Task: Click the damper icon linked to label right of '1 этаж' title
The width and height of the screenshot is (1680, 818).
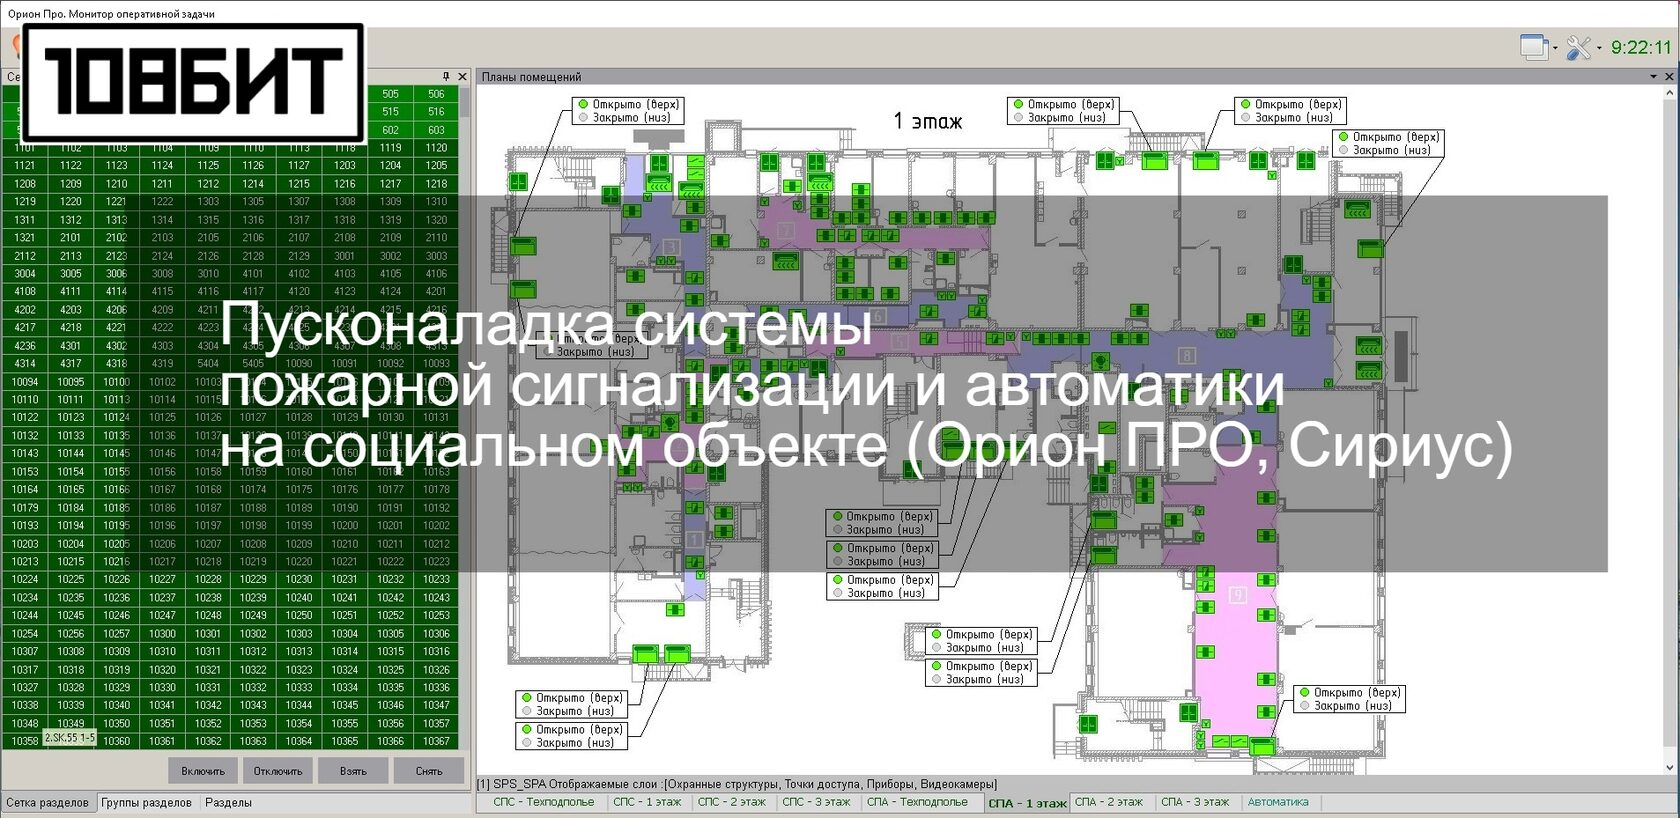Action: [1155, 160]
